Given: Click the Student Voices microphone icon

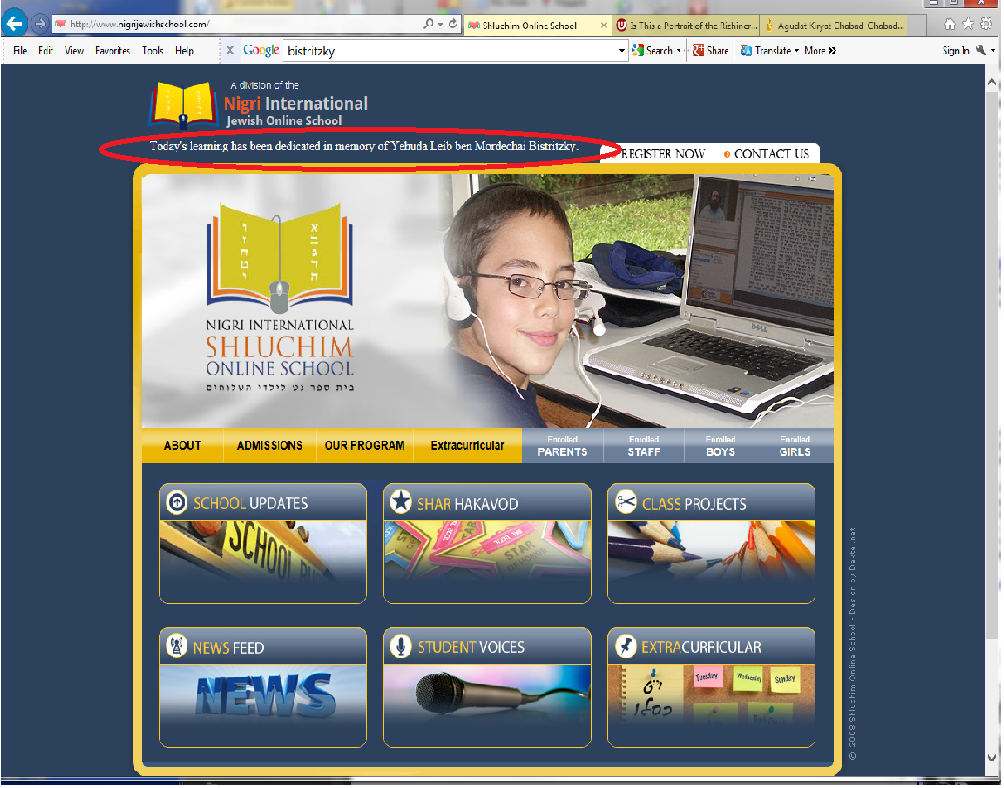Looking at the screenshot, I should coord(401,647).
